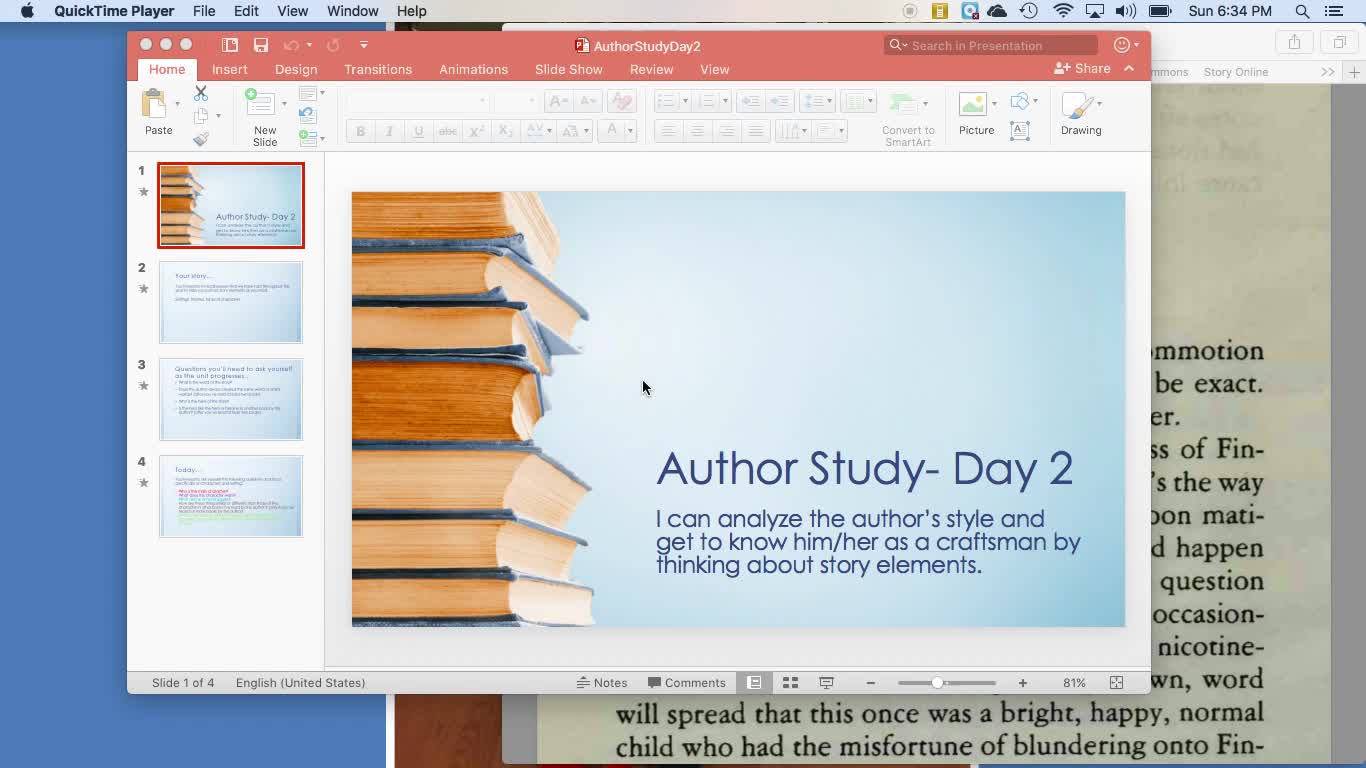Click the Redo icon in title bar
1366x768 pixels.
(x=333, y=45)
